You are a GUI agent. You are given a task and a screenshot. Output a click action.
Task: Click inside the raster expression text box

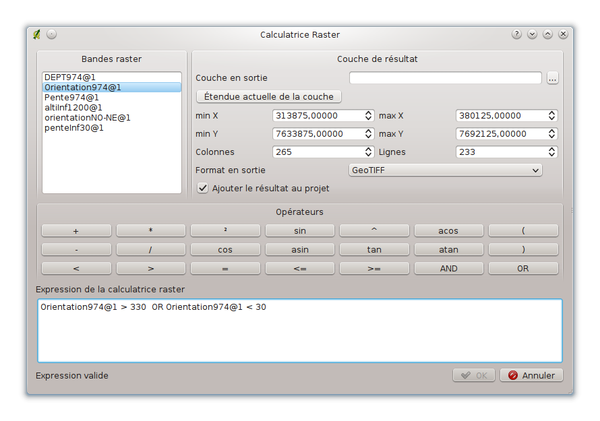pos(299,330)
